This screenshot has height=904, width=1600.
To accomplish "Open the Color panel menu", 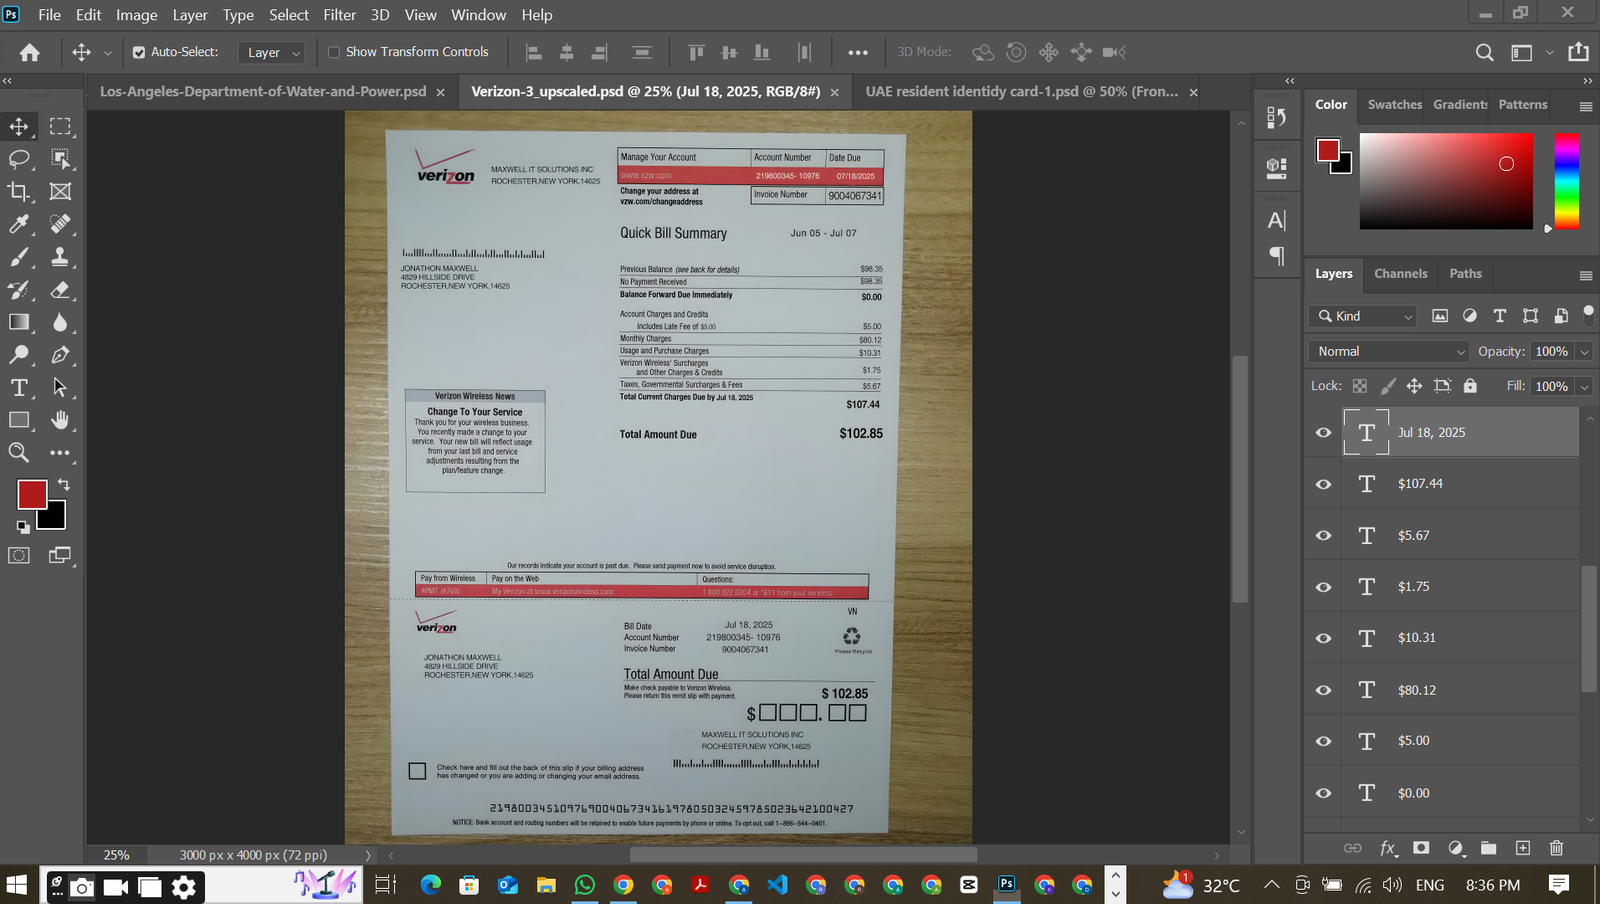I will coord(1585,106).
